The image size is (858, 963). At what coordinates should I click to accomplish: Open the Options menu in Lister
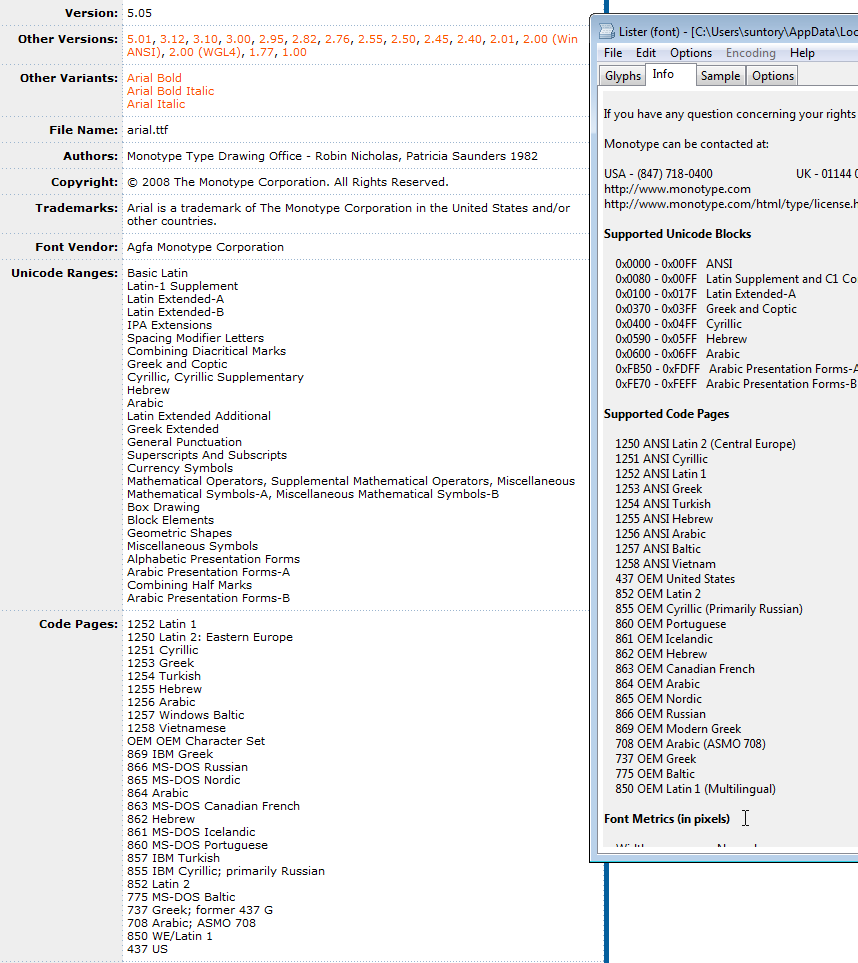click(x=691, y=53)
